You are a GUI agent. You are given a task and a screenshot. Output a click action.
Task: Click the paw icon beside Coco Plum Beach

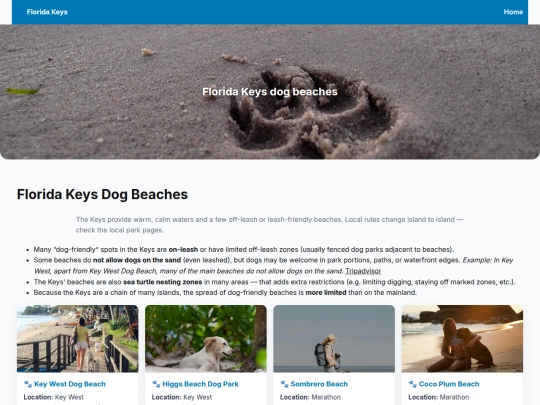[x=413, y=384]
